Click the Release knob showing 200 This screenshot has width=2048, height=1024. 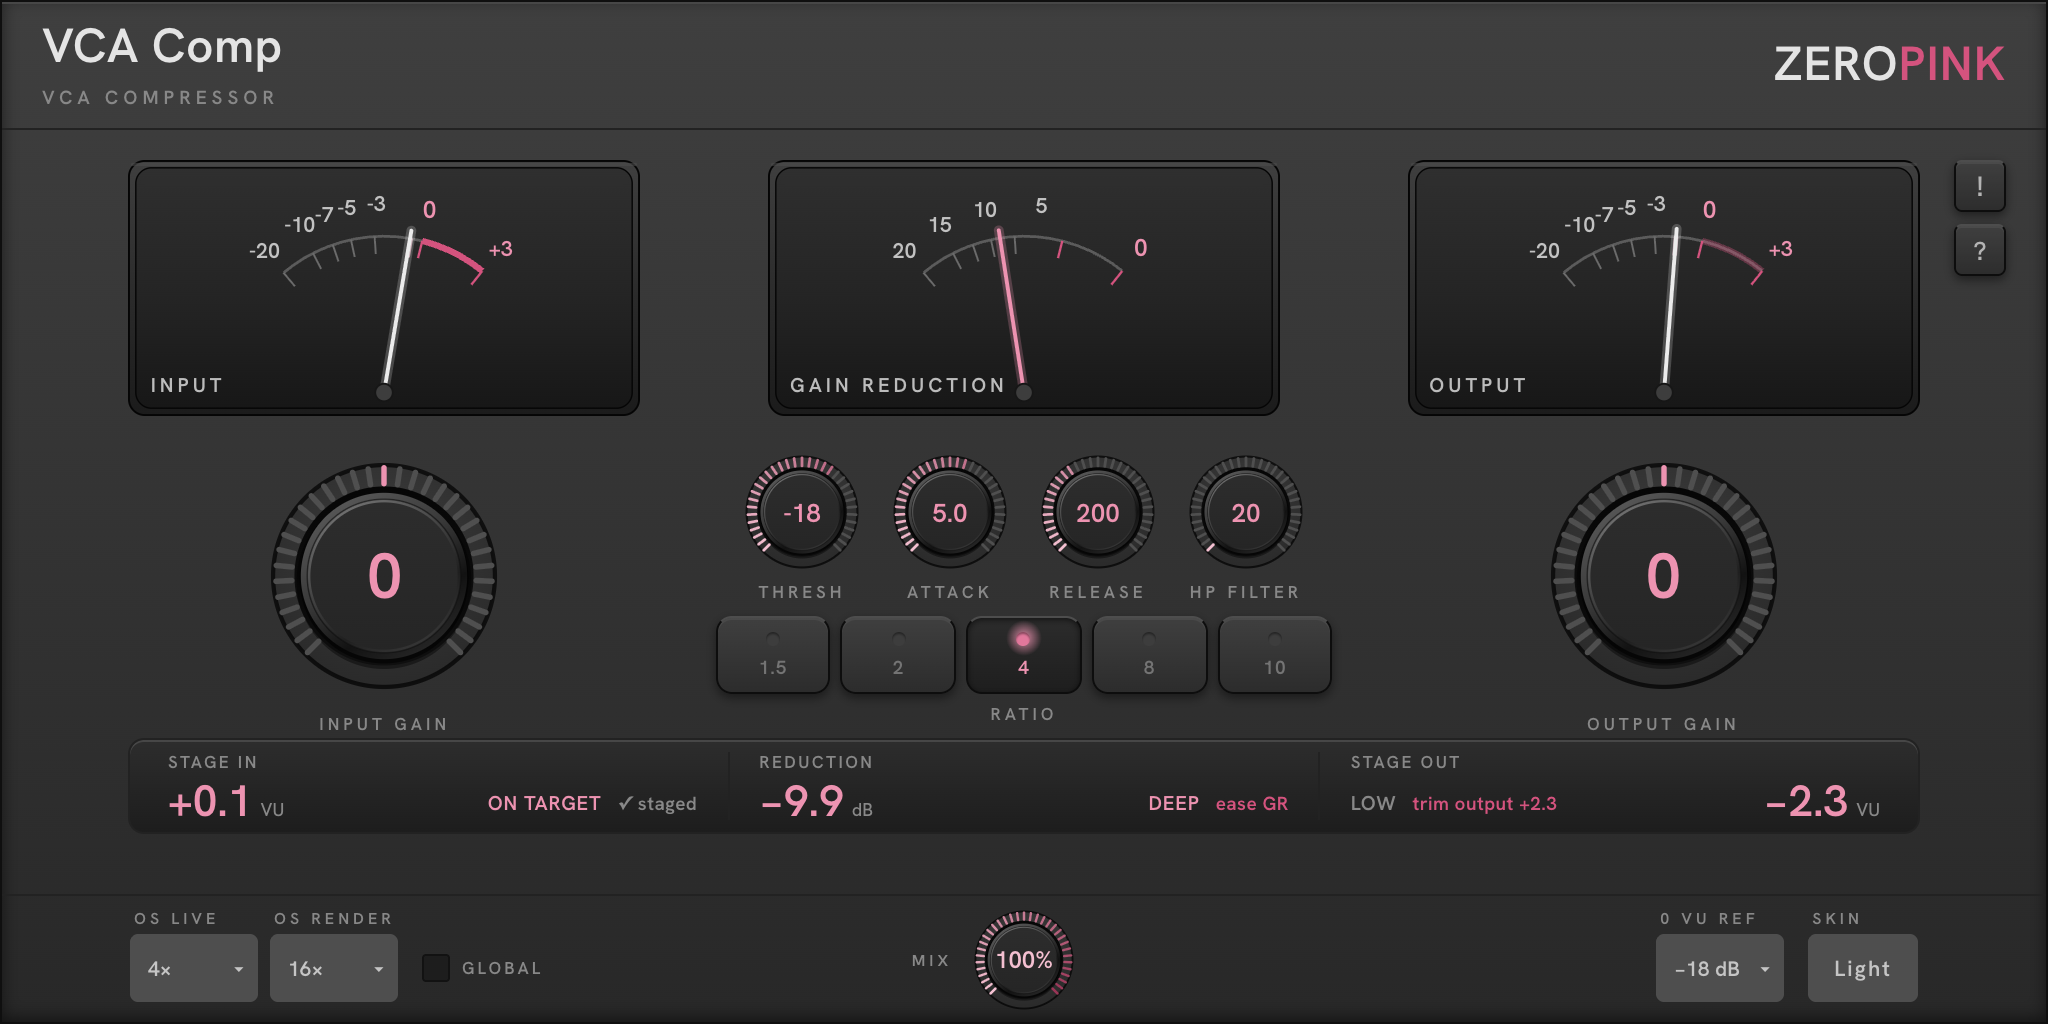click(1098, 513)
